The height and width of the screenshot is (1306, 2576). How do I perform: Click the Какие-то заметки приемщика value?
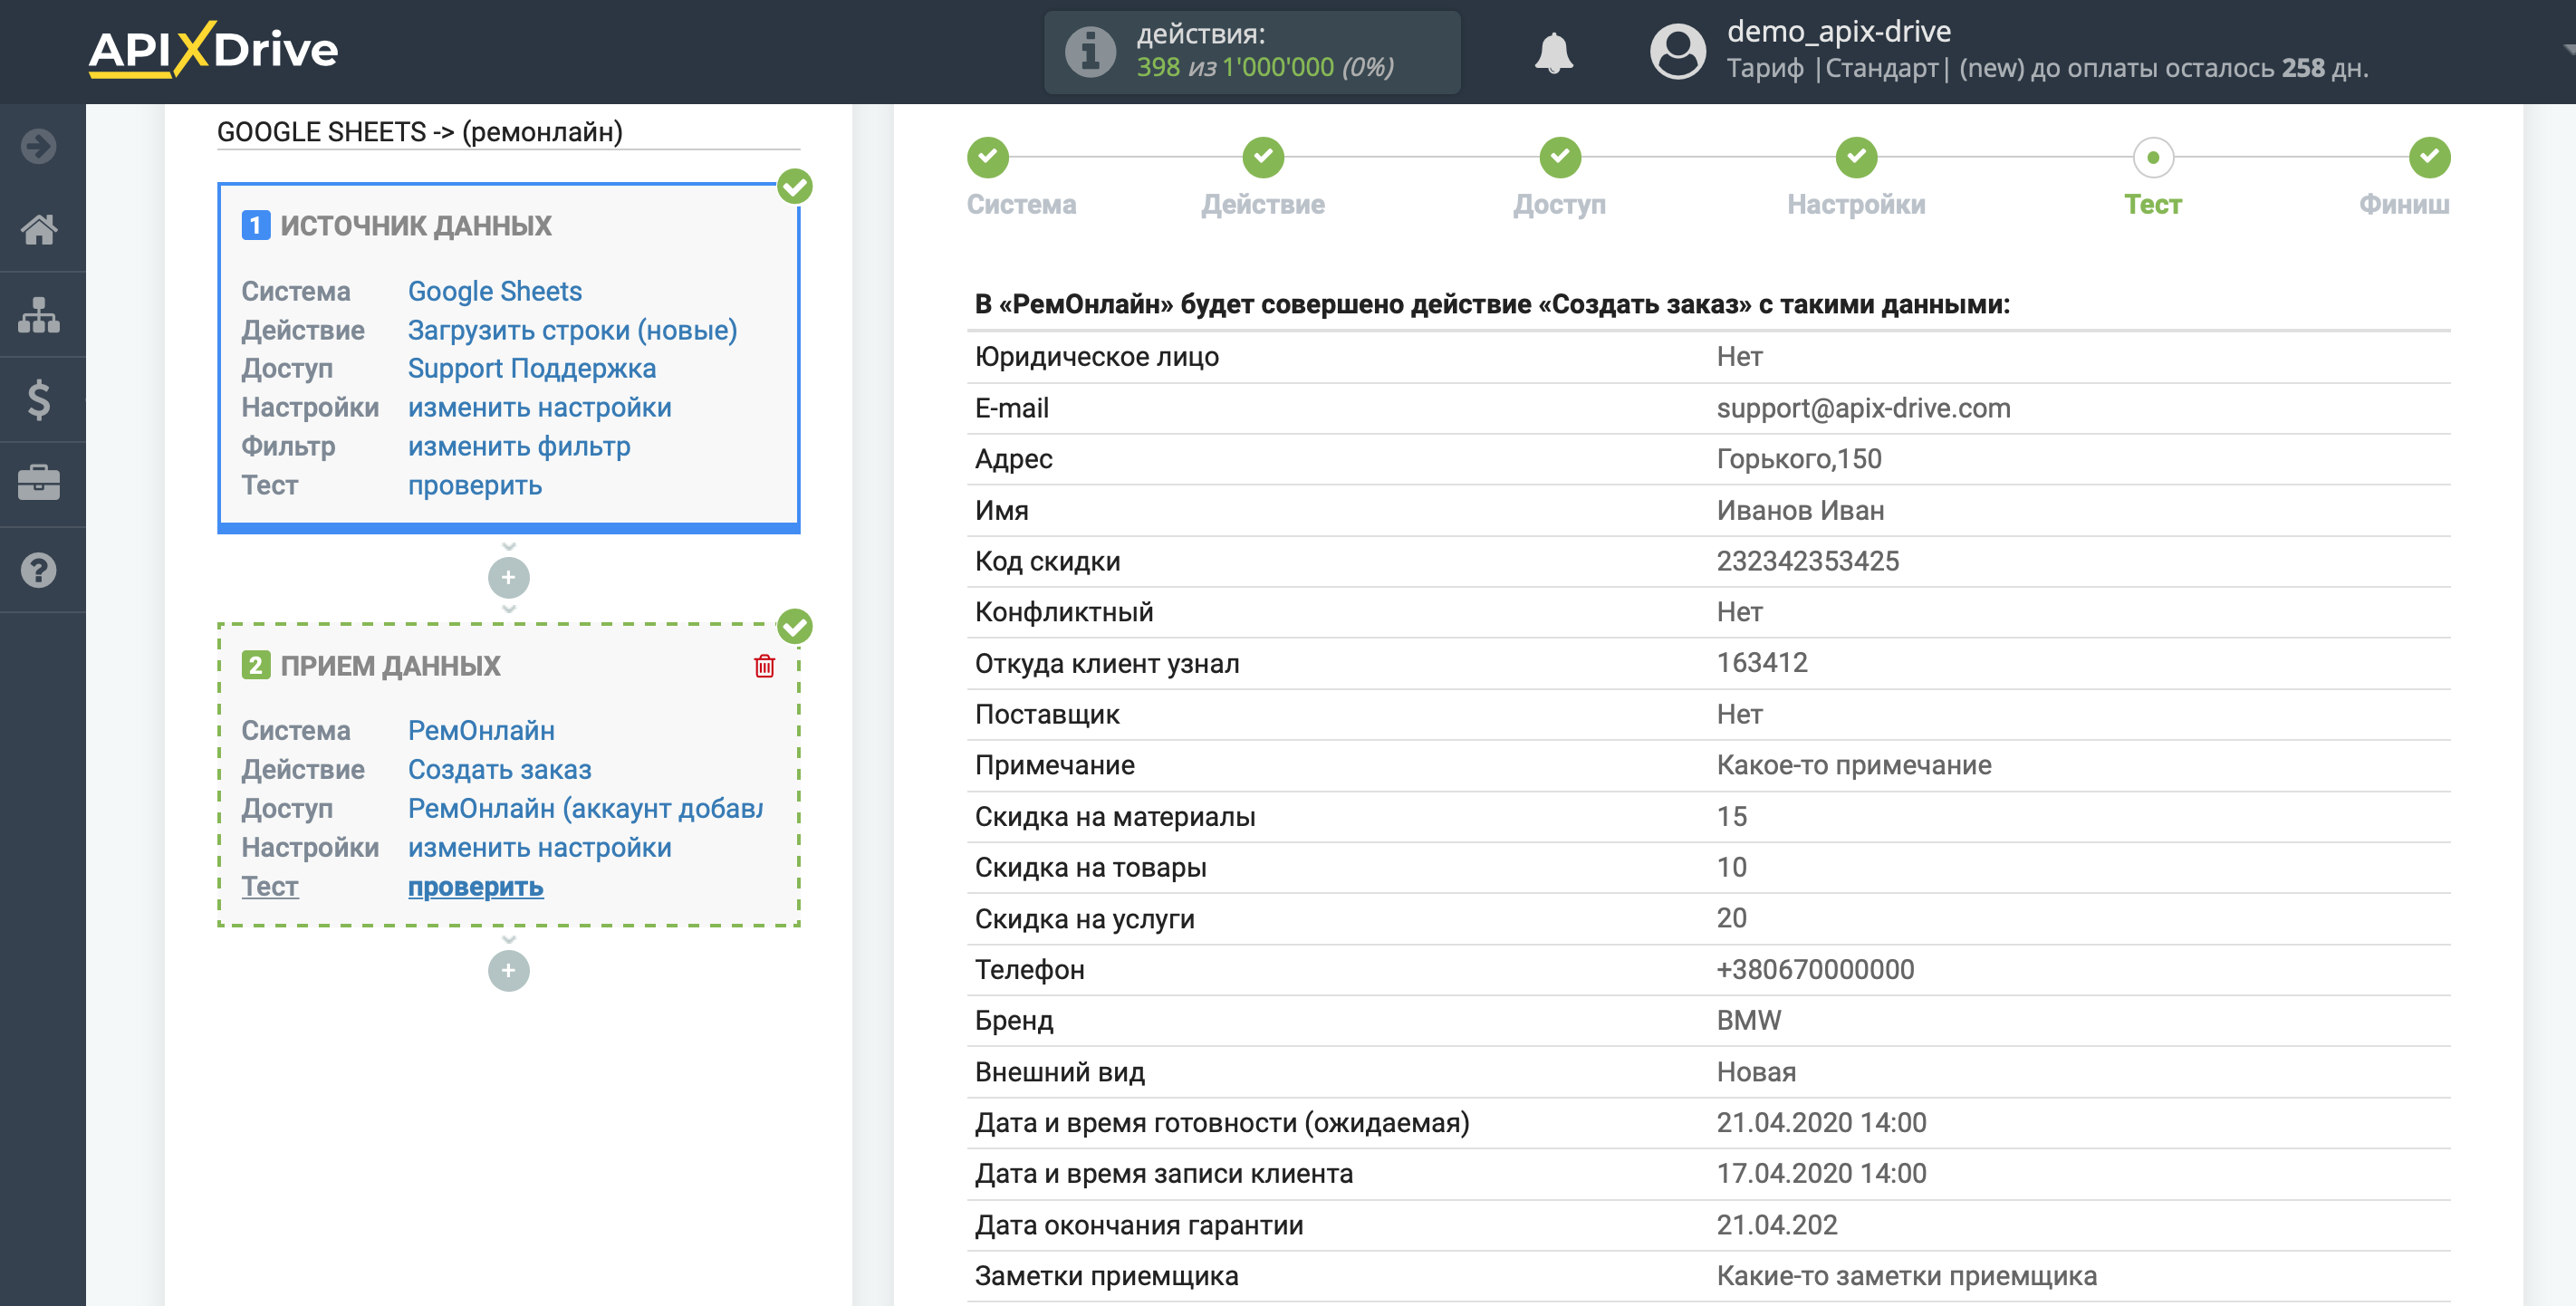pyautogui.click(x=1906, y=1276)
